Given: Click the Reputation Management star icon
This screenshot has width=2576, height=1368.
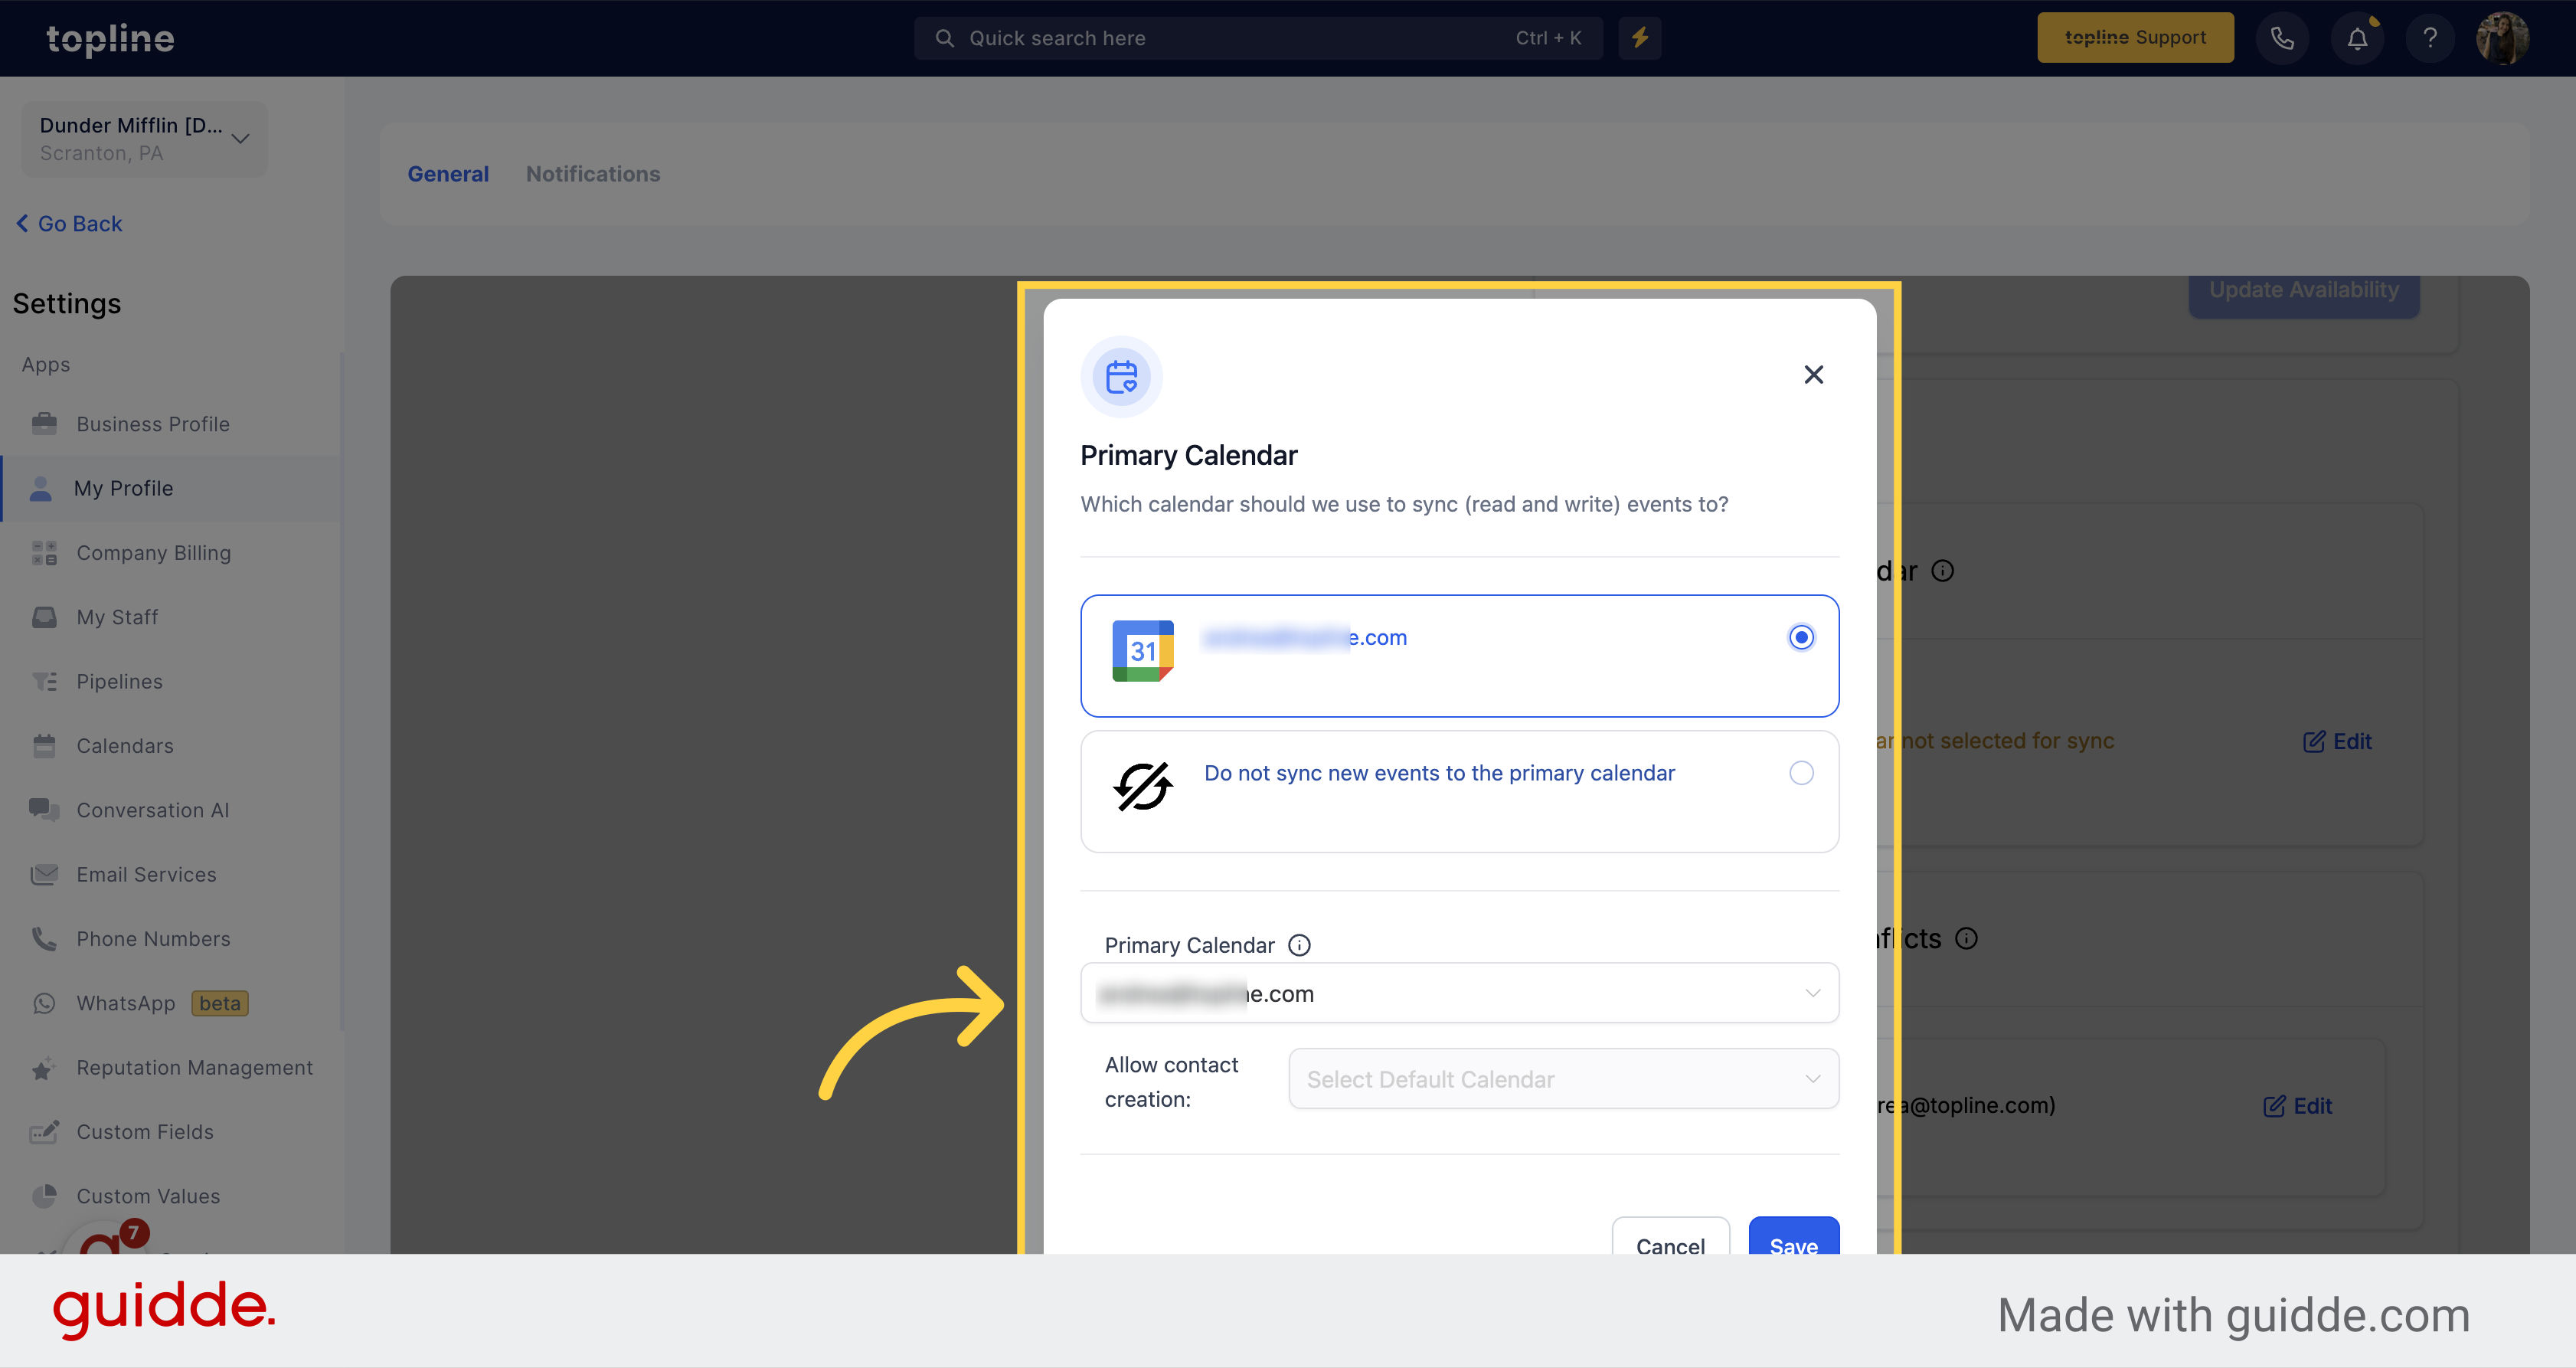Looking at the screenshot, I should 42,1069.
